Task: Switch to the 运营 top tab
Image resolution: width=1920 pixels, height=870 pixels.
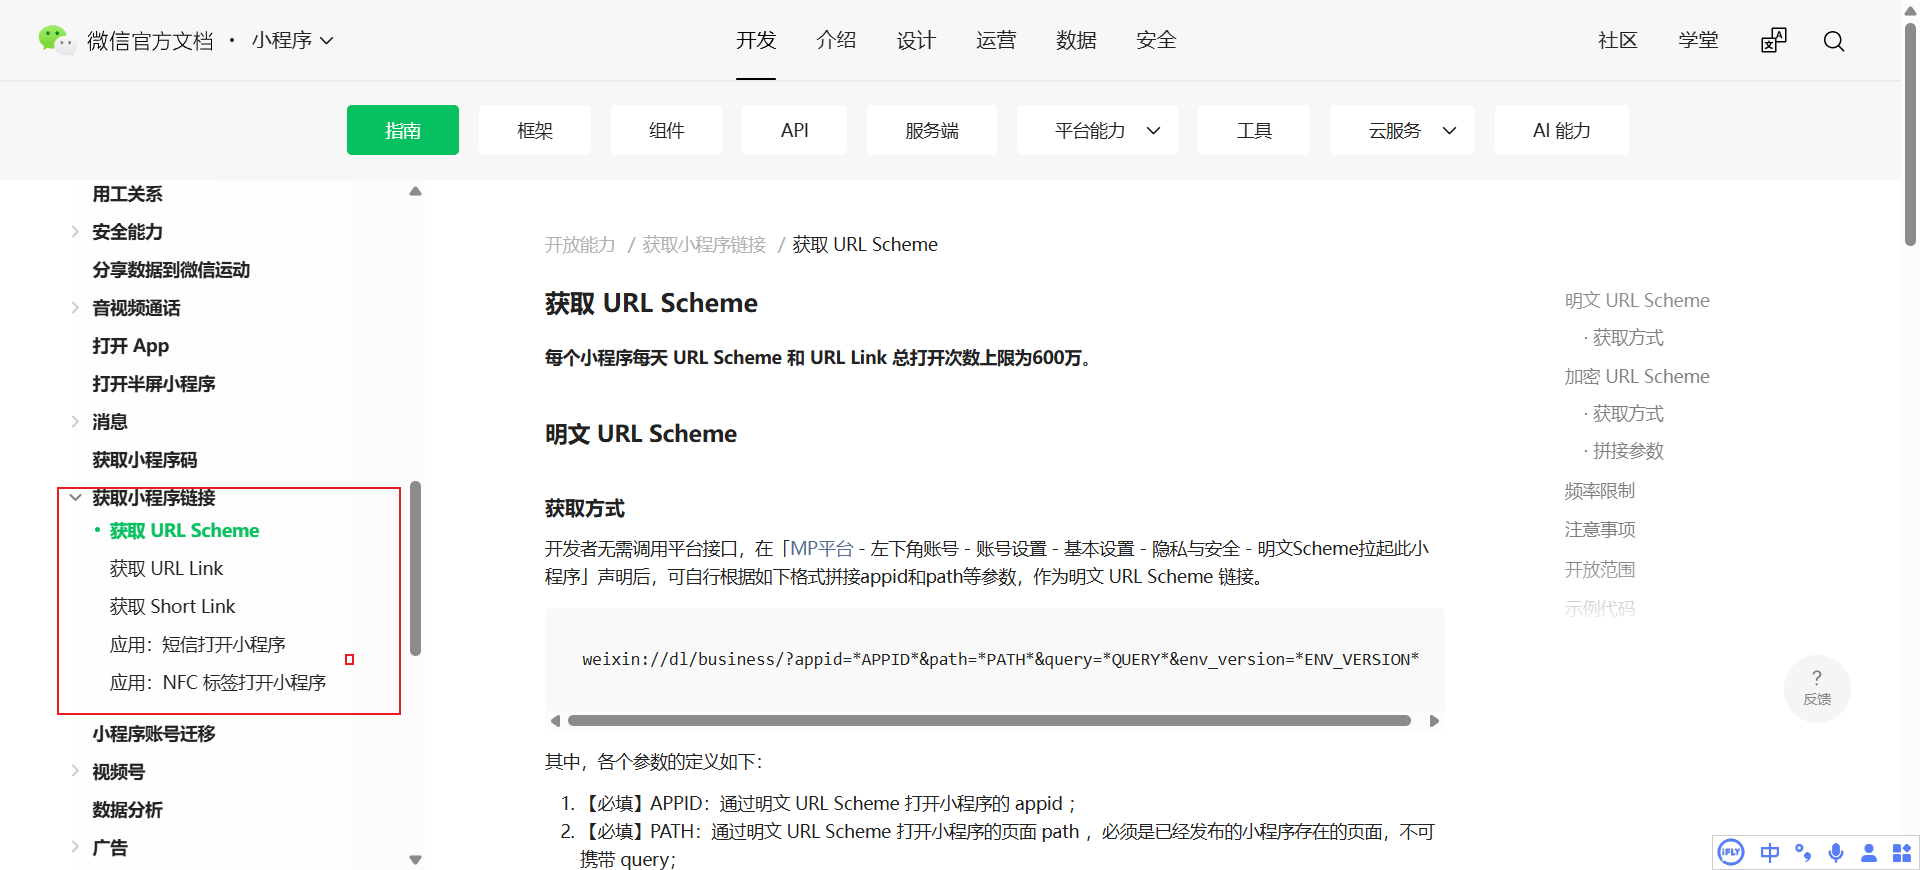Action: tap(996, 40)
